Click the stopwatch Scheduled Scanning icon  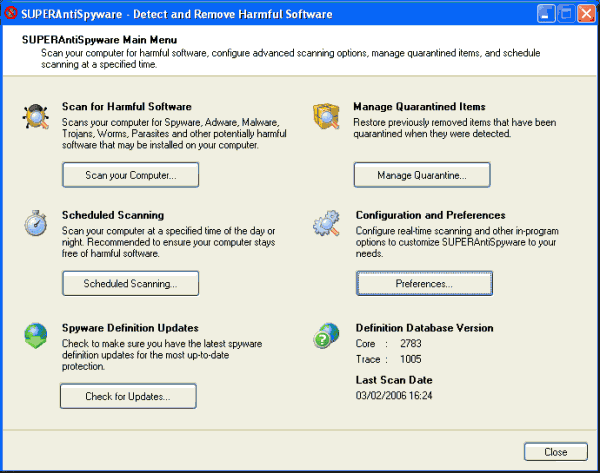36,223
